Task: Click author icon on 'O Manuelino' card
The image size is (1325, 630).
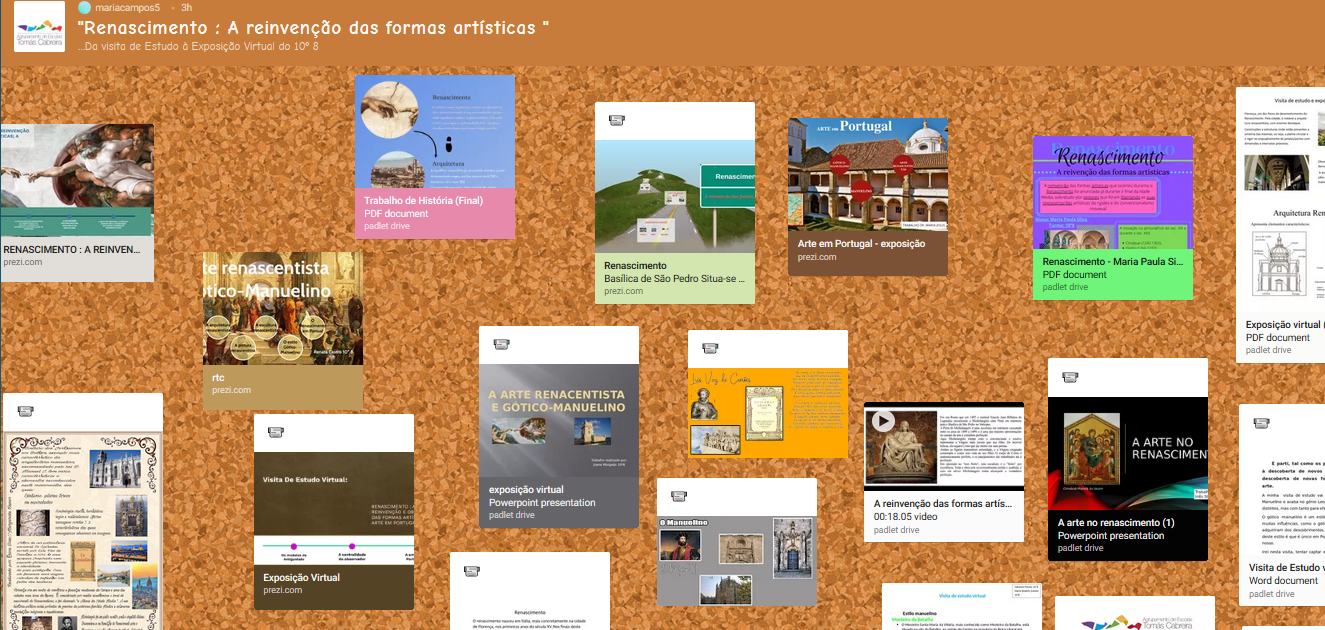Action: pos(679,496)
